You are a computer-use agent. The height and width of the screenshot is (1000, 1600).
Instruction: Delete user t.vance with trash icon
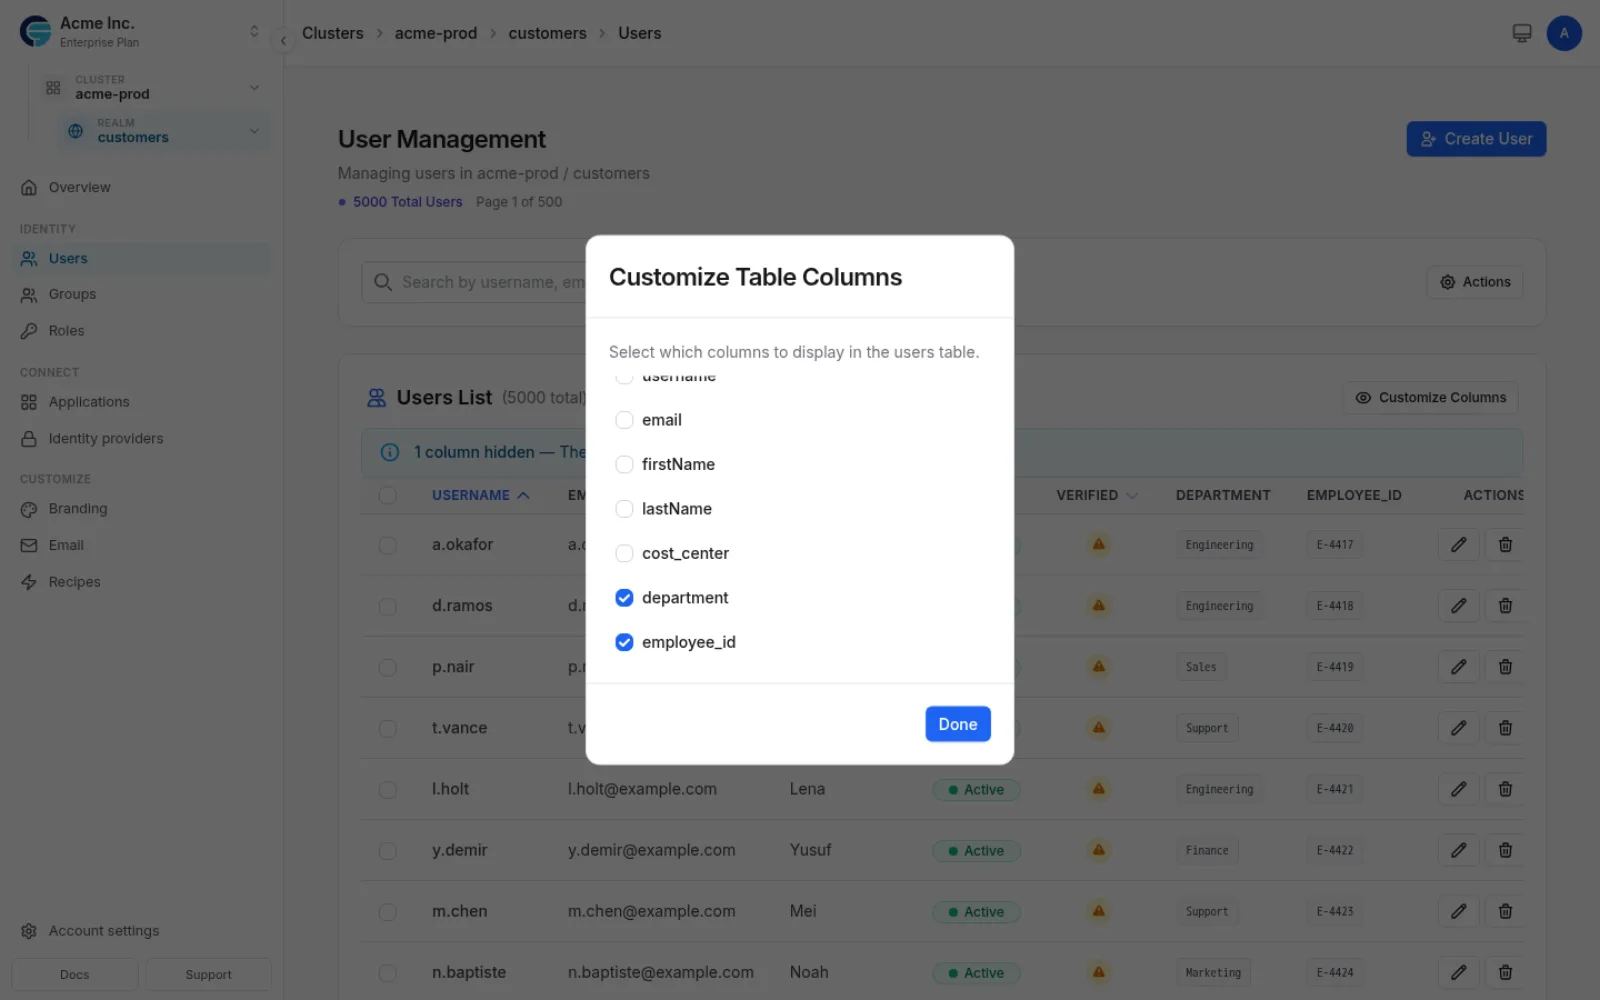(1505, 728)
